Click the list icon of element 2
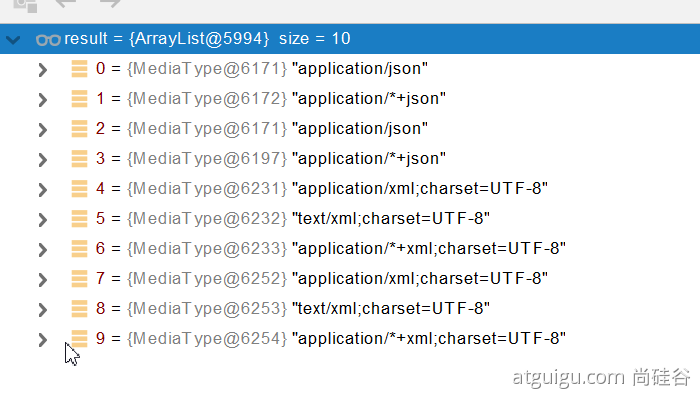This screenshot has width=700, height=398. (79, 129)
